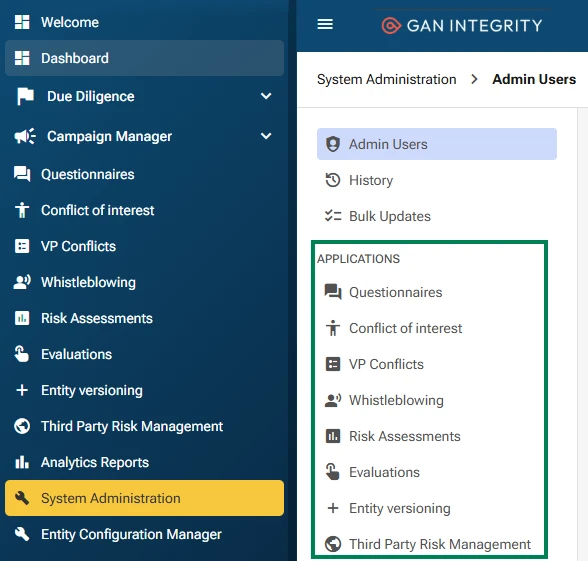Viewport: 588px width, 561px height.
Task: Open History in admin panel
Action: [x=437, y=180]
